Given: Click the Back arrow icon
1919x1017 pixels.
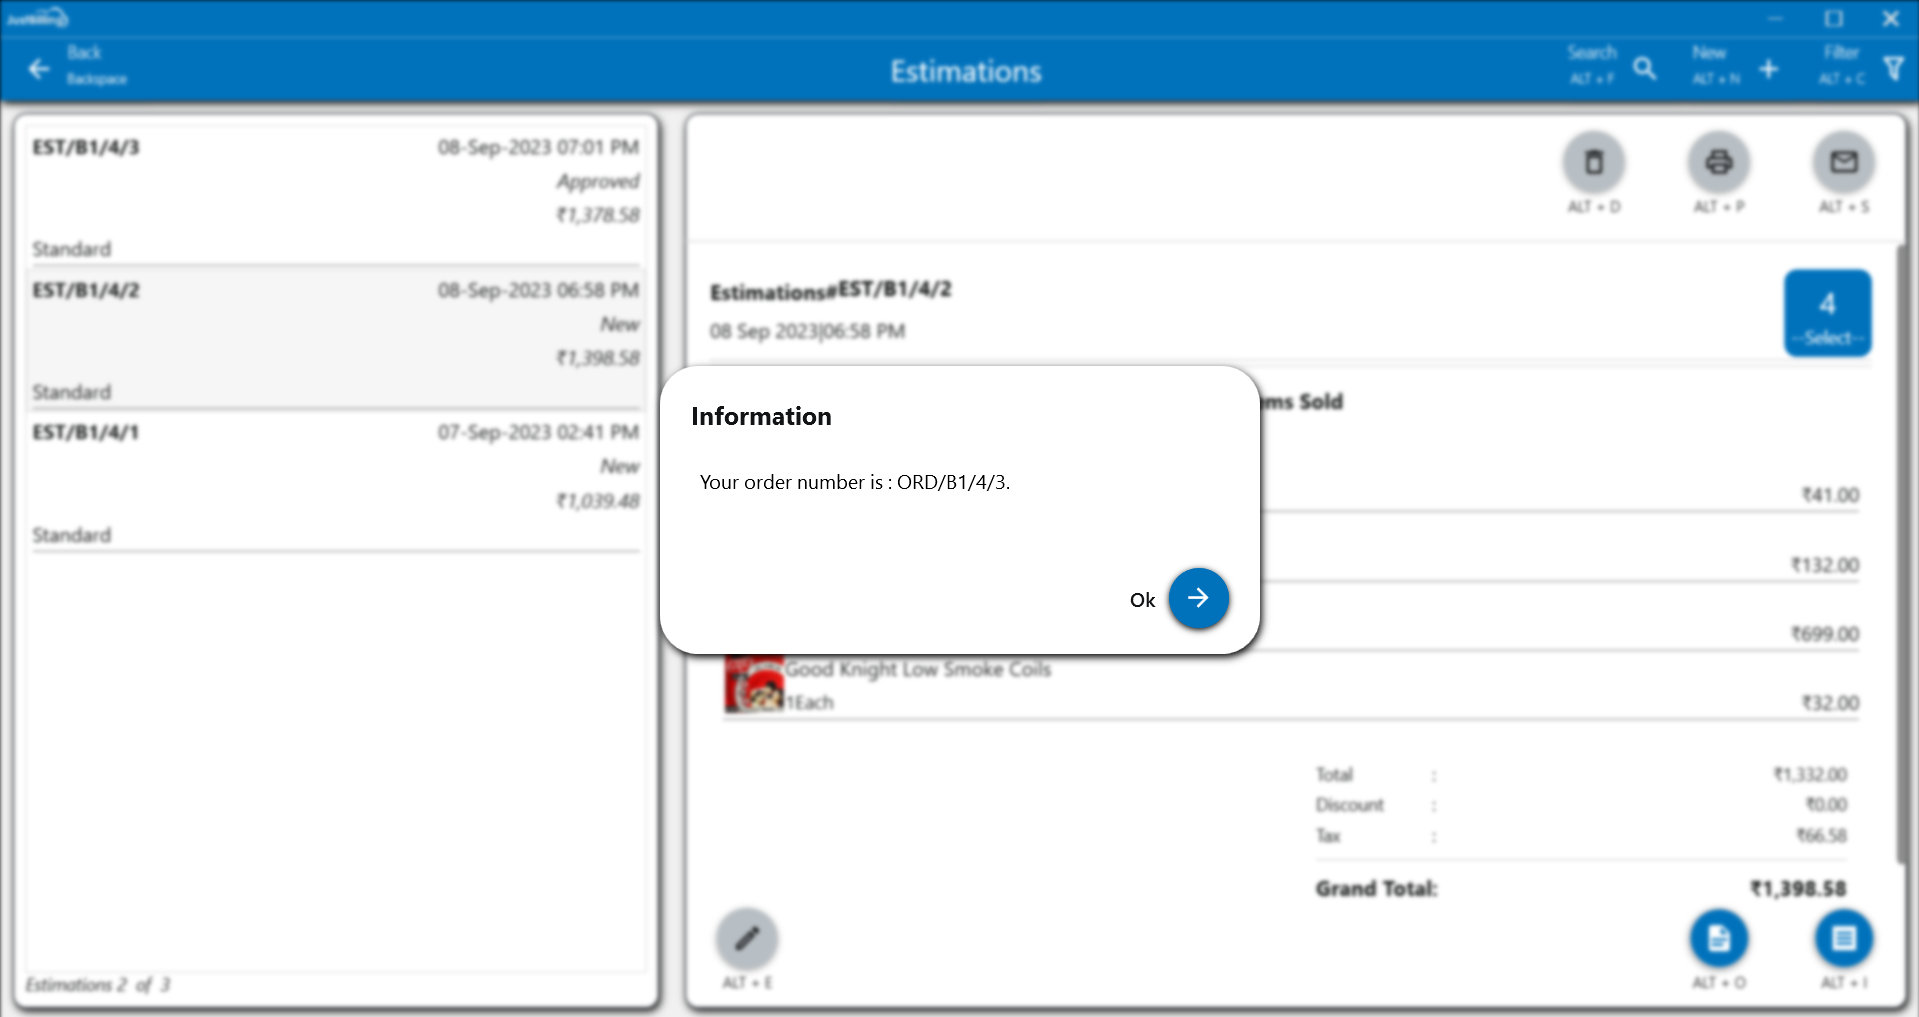Looking at the screenshot, I should point(39,69).
